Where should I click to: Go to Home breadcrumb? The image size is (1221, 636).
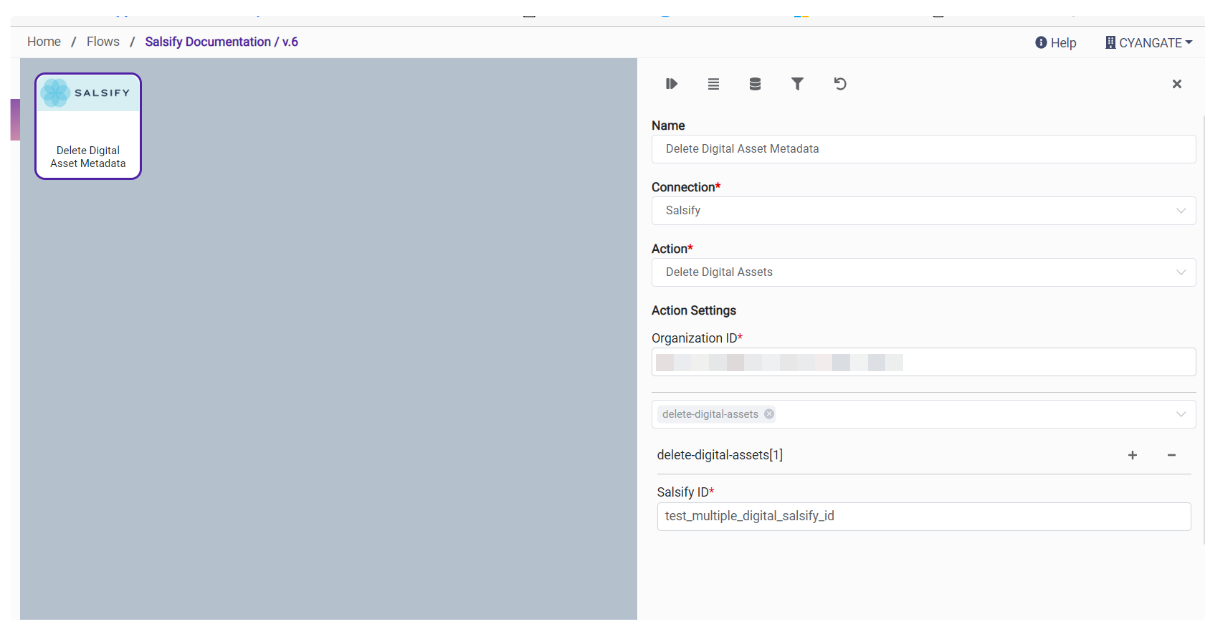[x=44, y=42]
